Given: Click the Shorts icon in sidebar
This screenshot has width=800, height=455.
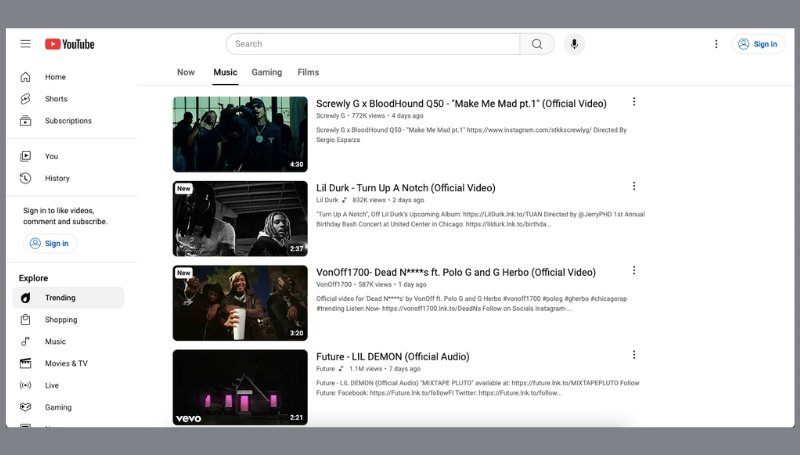Looking at the screenshot, I should coord(26,99).
